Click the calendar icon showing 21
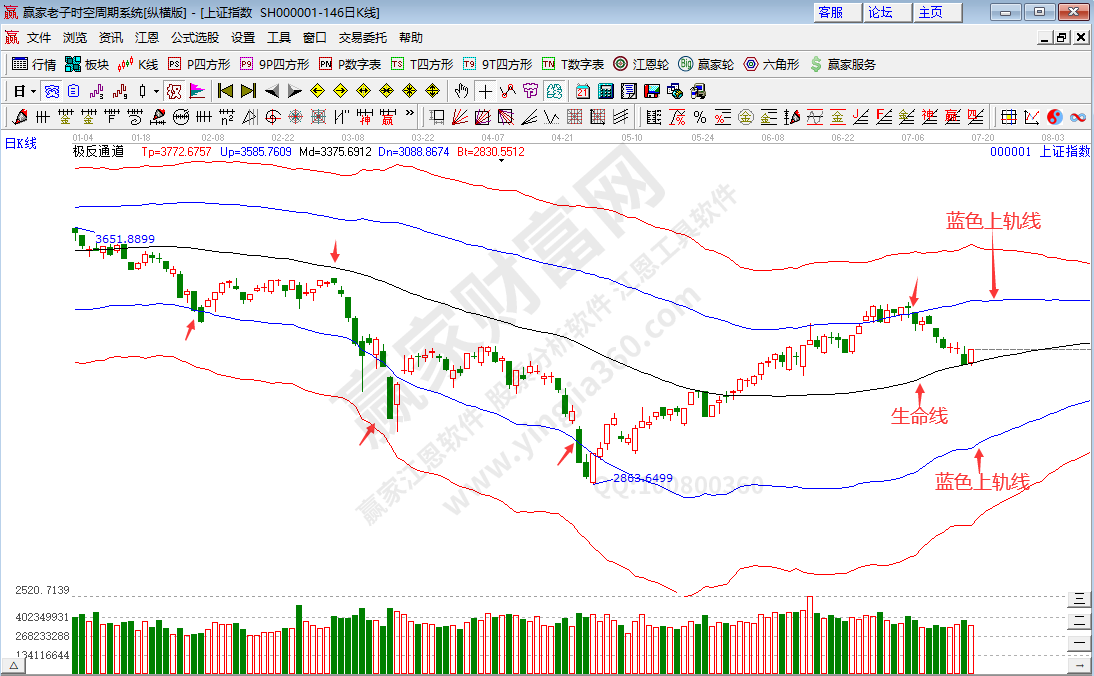This screenshot has height=676, width=1094. point(583,91)
